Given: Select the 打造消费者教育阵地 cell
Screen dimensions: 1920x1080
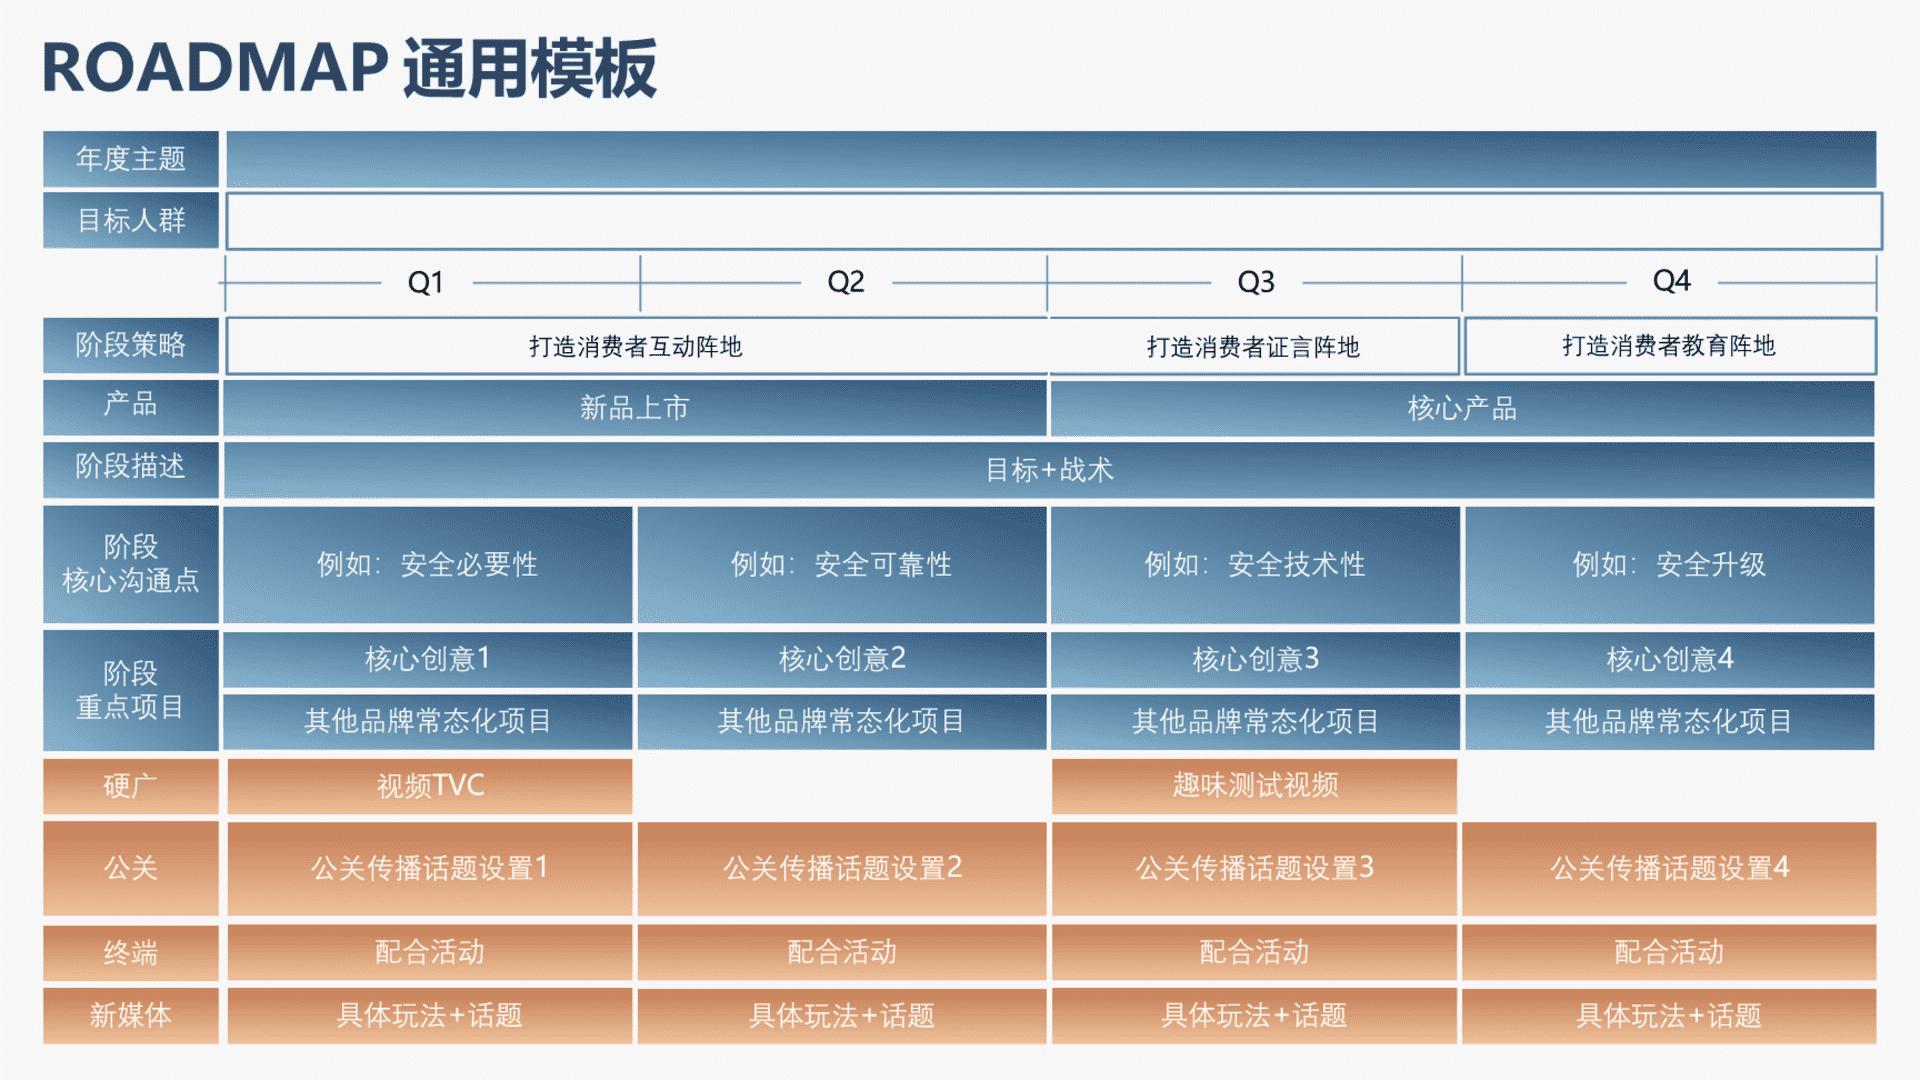Looking at the screenshot, I should [x=1668, y=345].
